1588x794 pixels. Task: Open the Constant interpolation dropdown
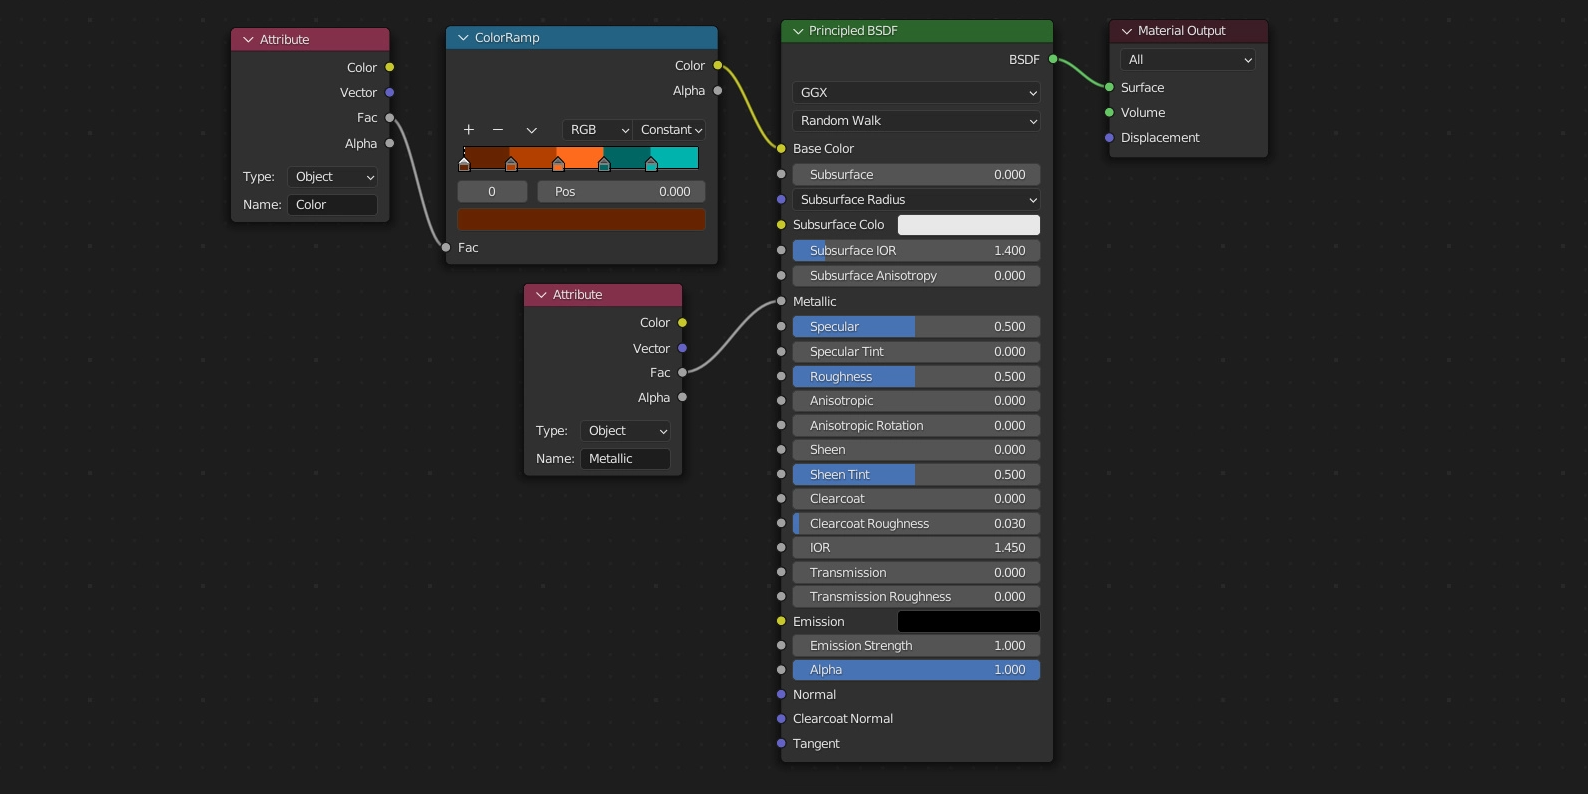coord(671,130)
